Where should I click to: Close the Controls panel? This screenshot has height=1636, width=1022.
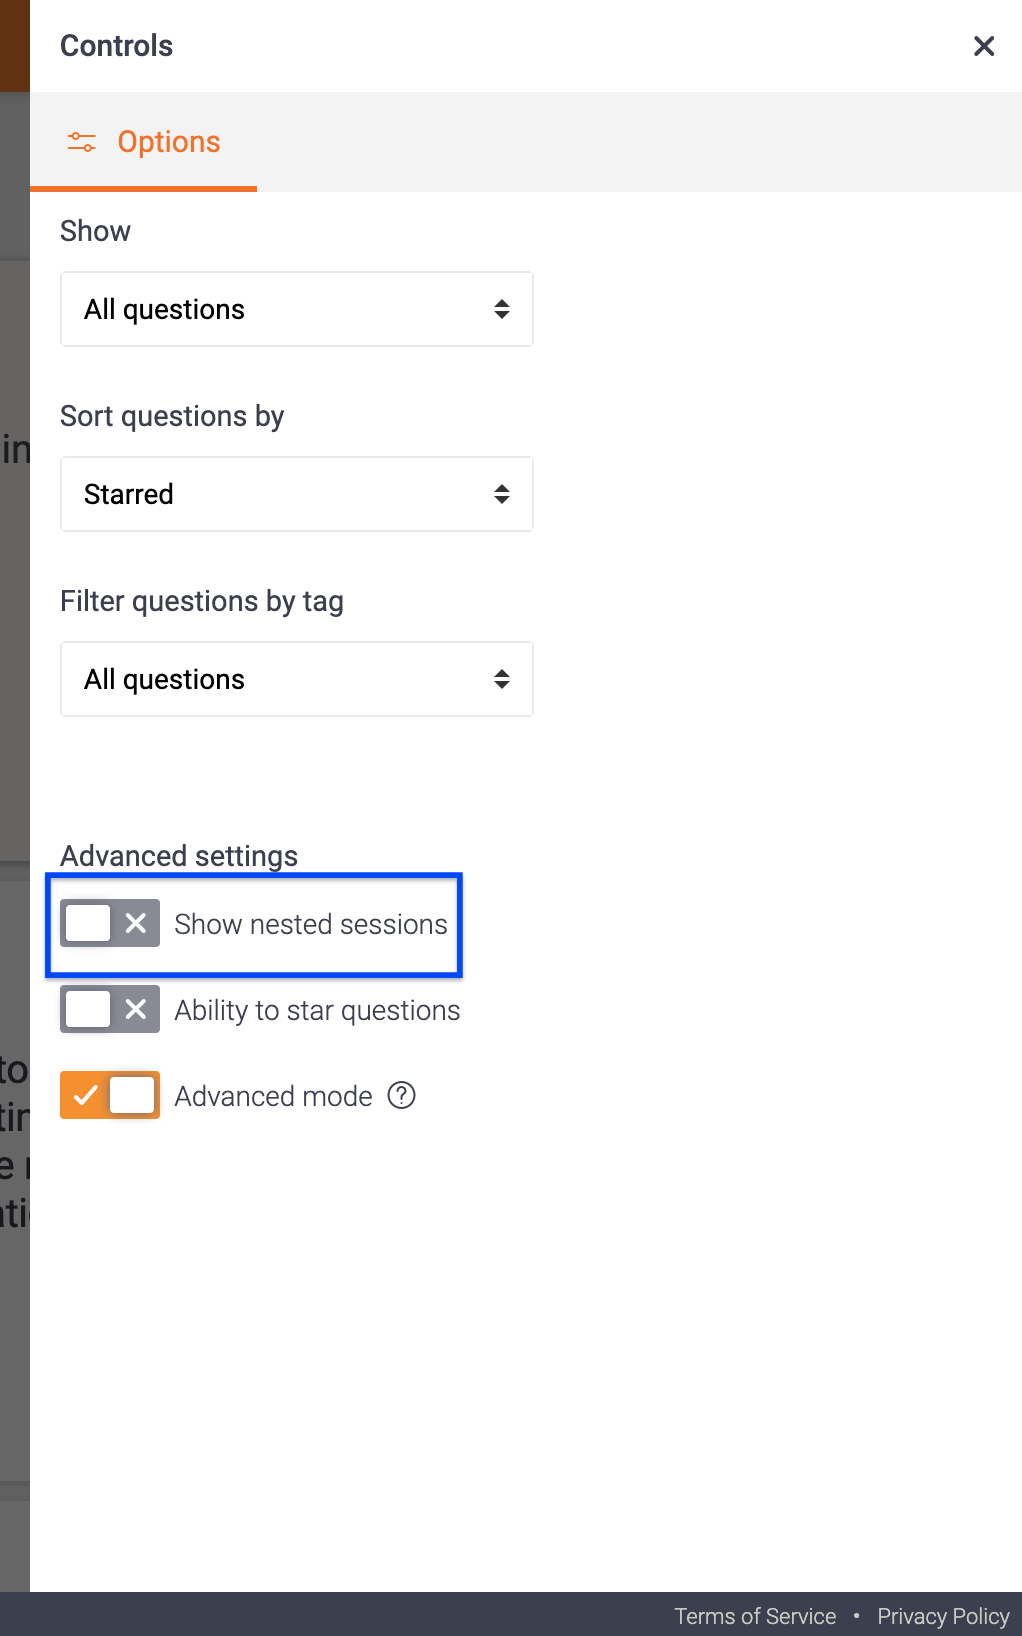(x=984, y=46)
